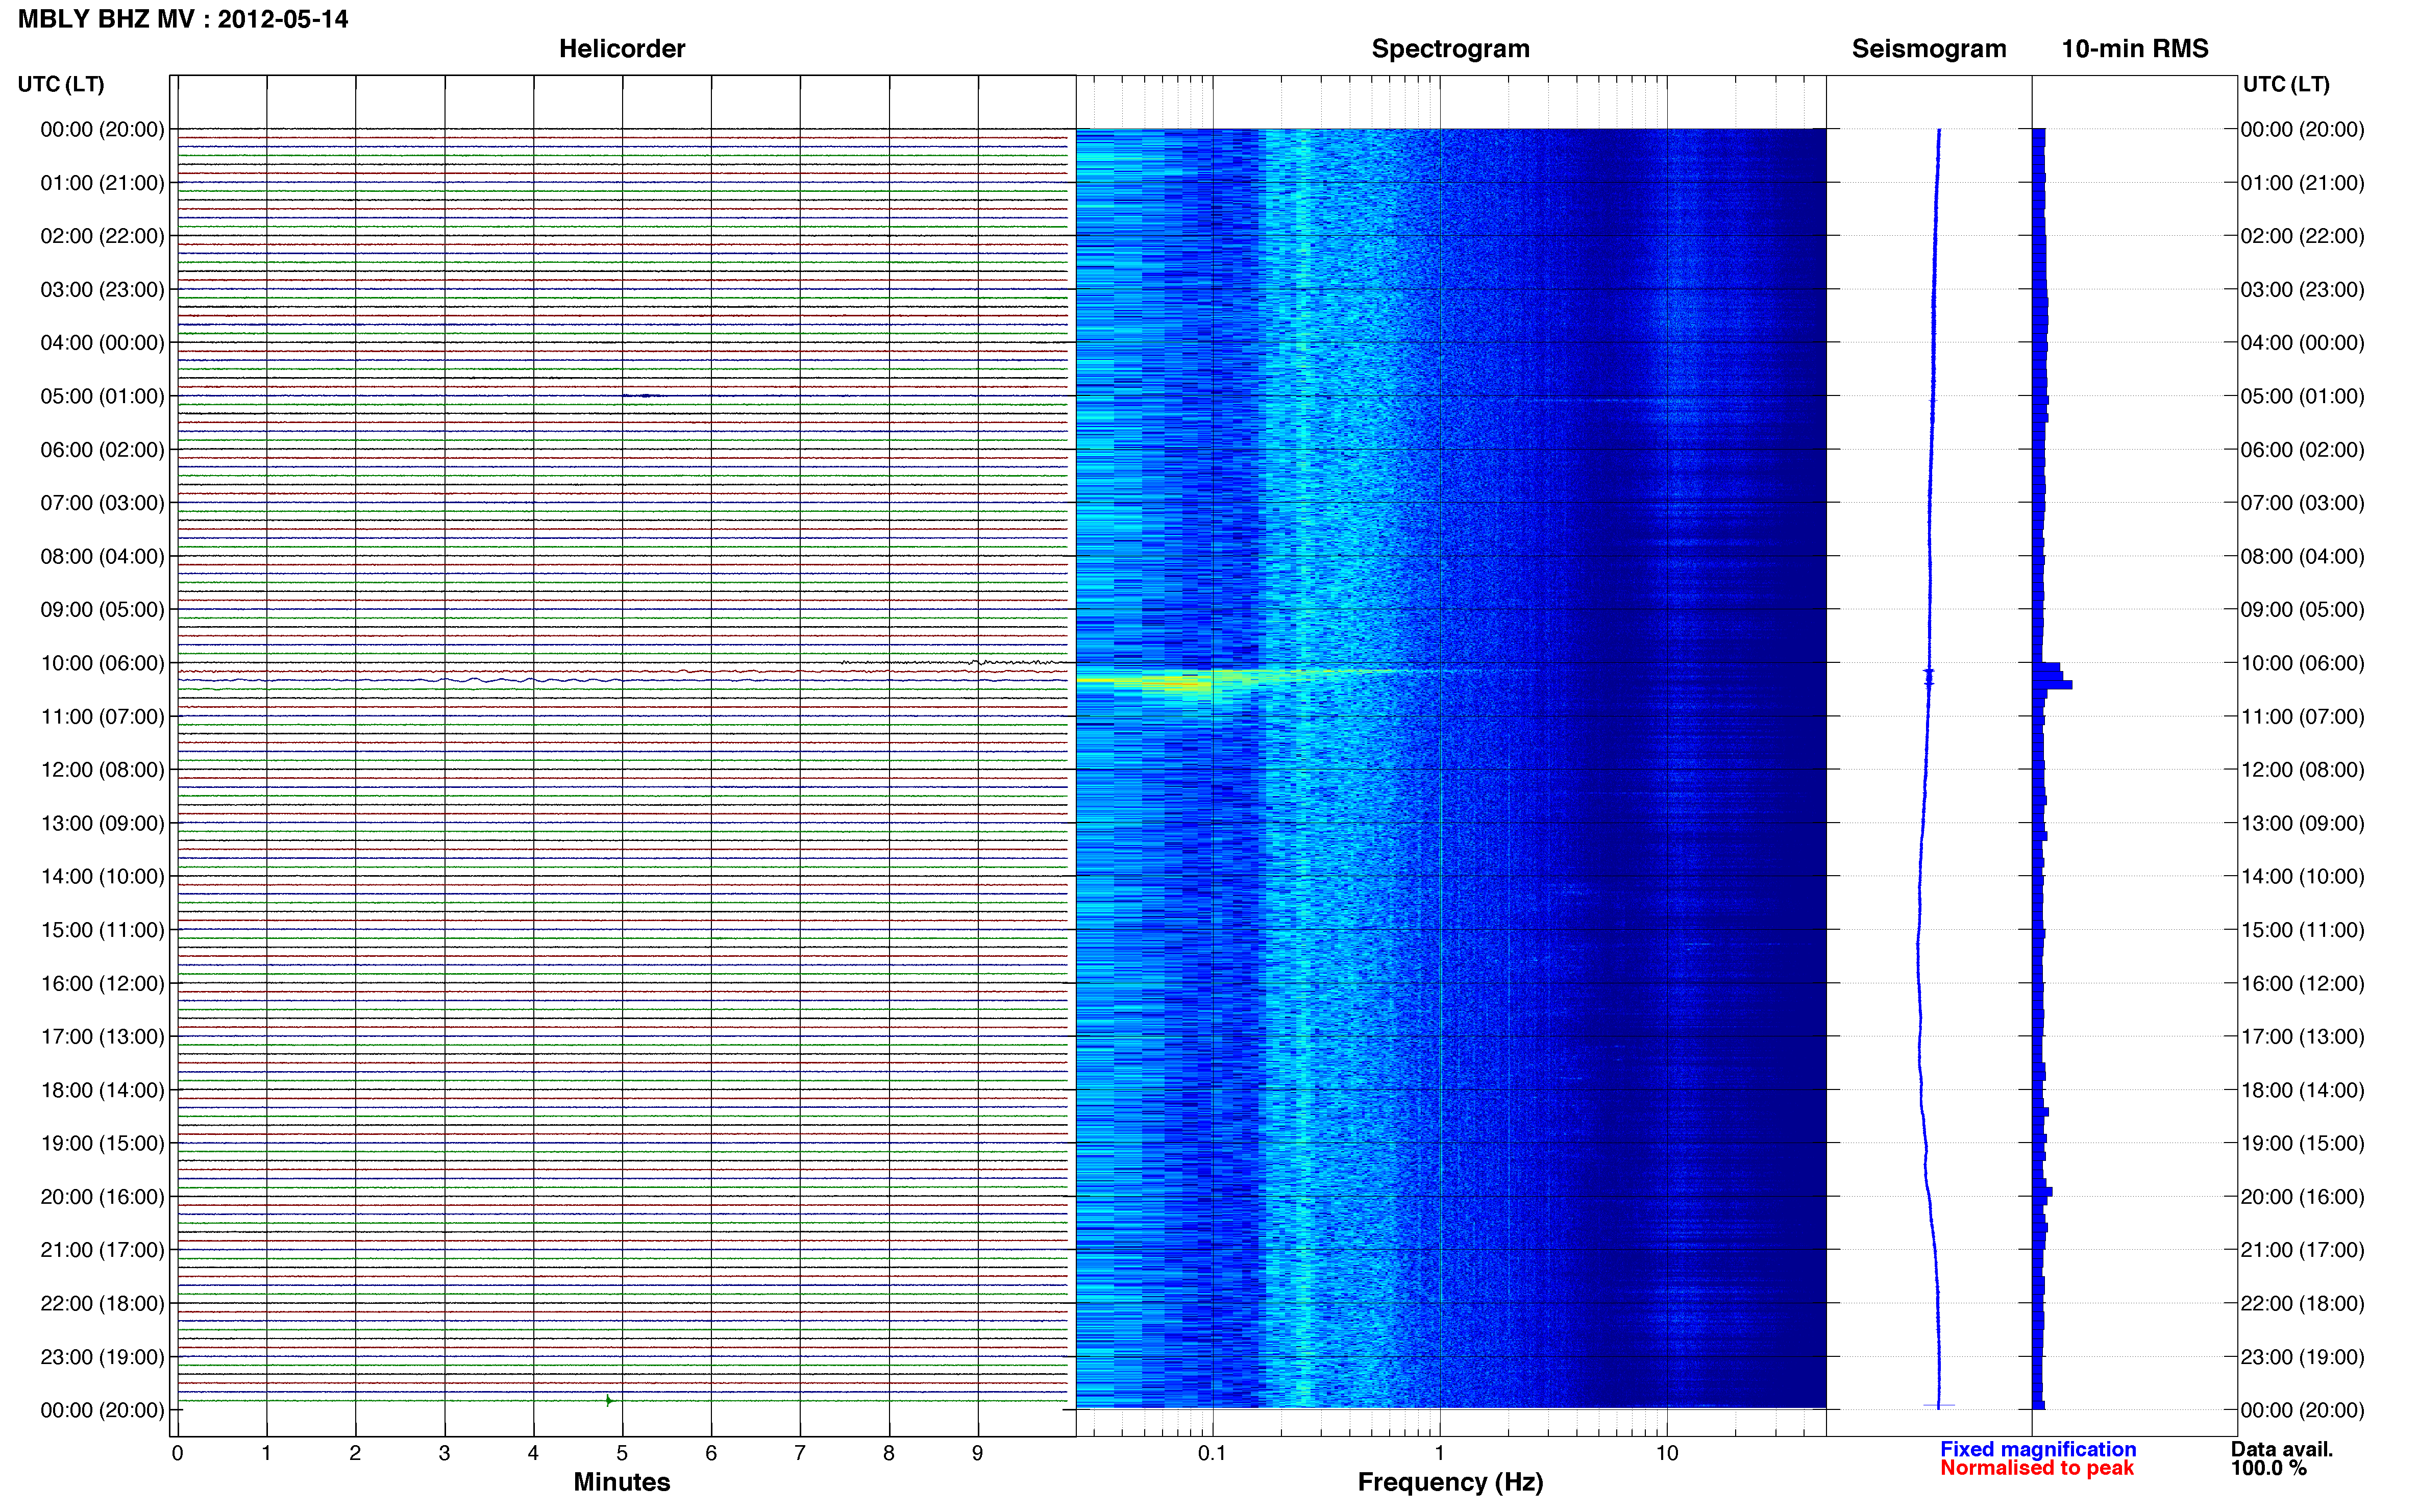The width and height of the screenshot is (2419, 1512).
Task: Click the tallest RMS bar near 10:20
Action: 2052,685
